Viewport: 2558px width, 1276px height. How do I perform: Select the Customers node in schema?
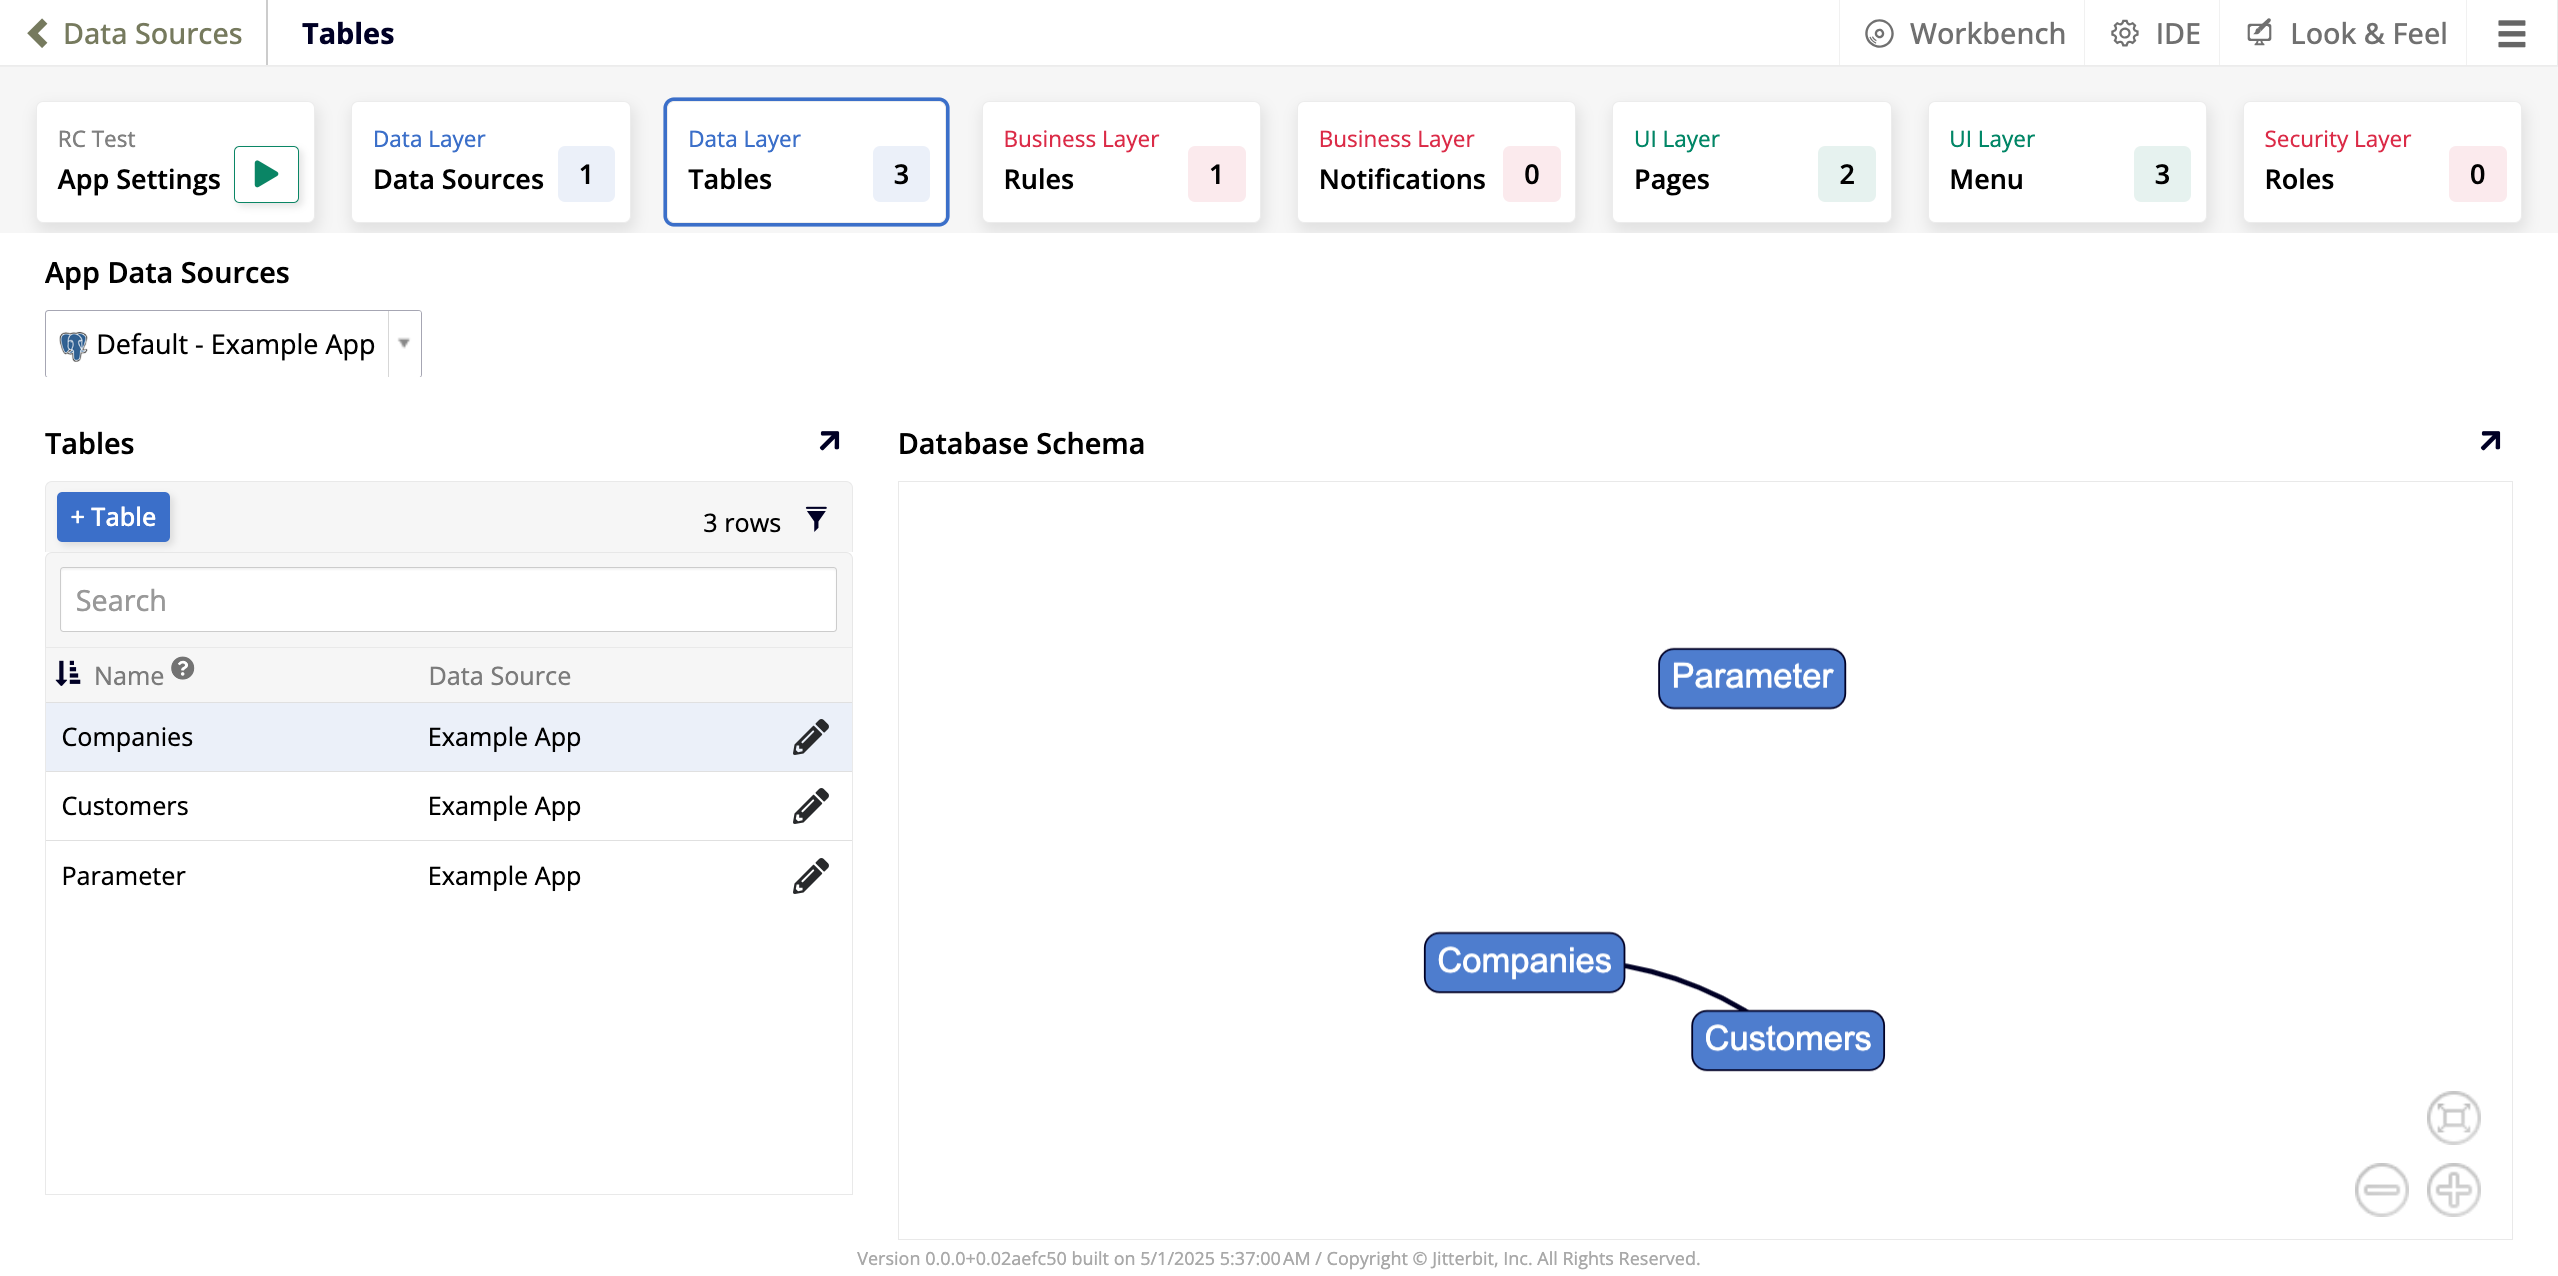point(1787,1040)
